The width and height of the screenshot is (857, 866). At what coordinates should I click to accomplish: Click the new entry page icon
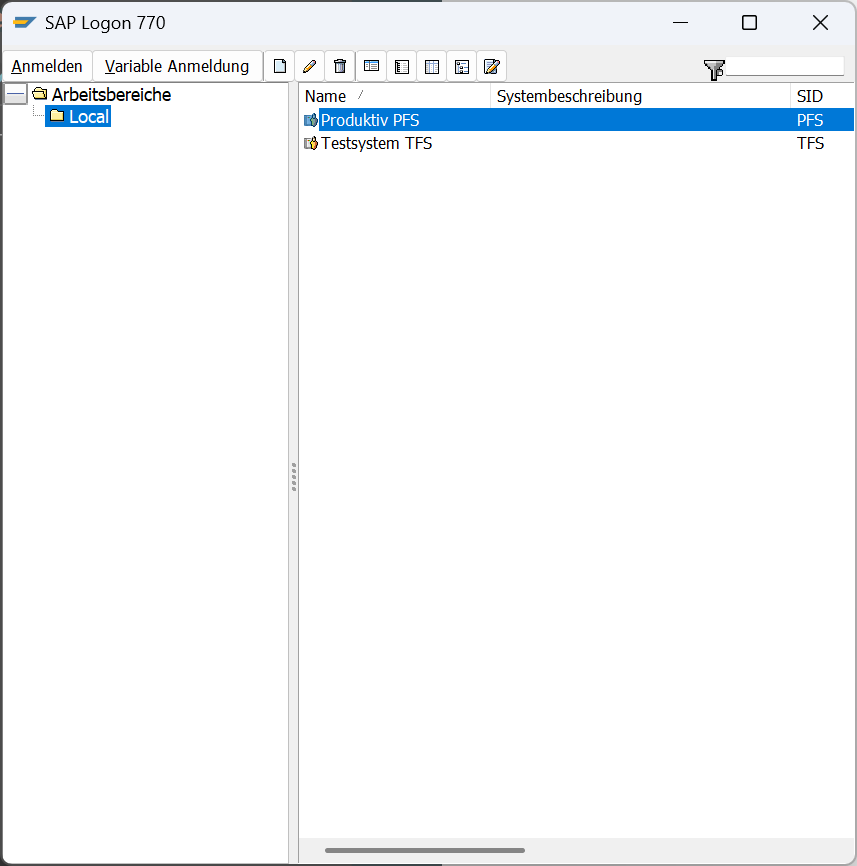coord(280,67)
